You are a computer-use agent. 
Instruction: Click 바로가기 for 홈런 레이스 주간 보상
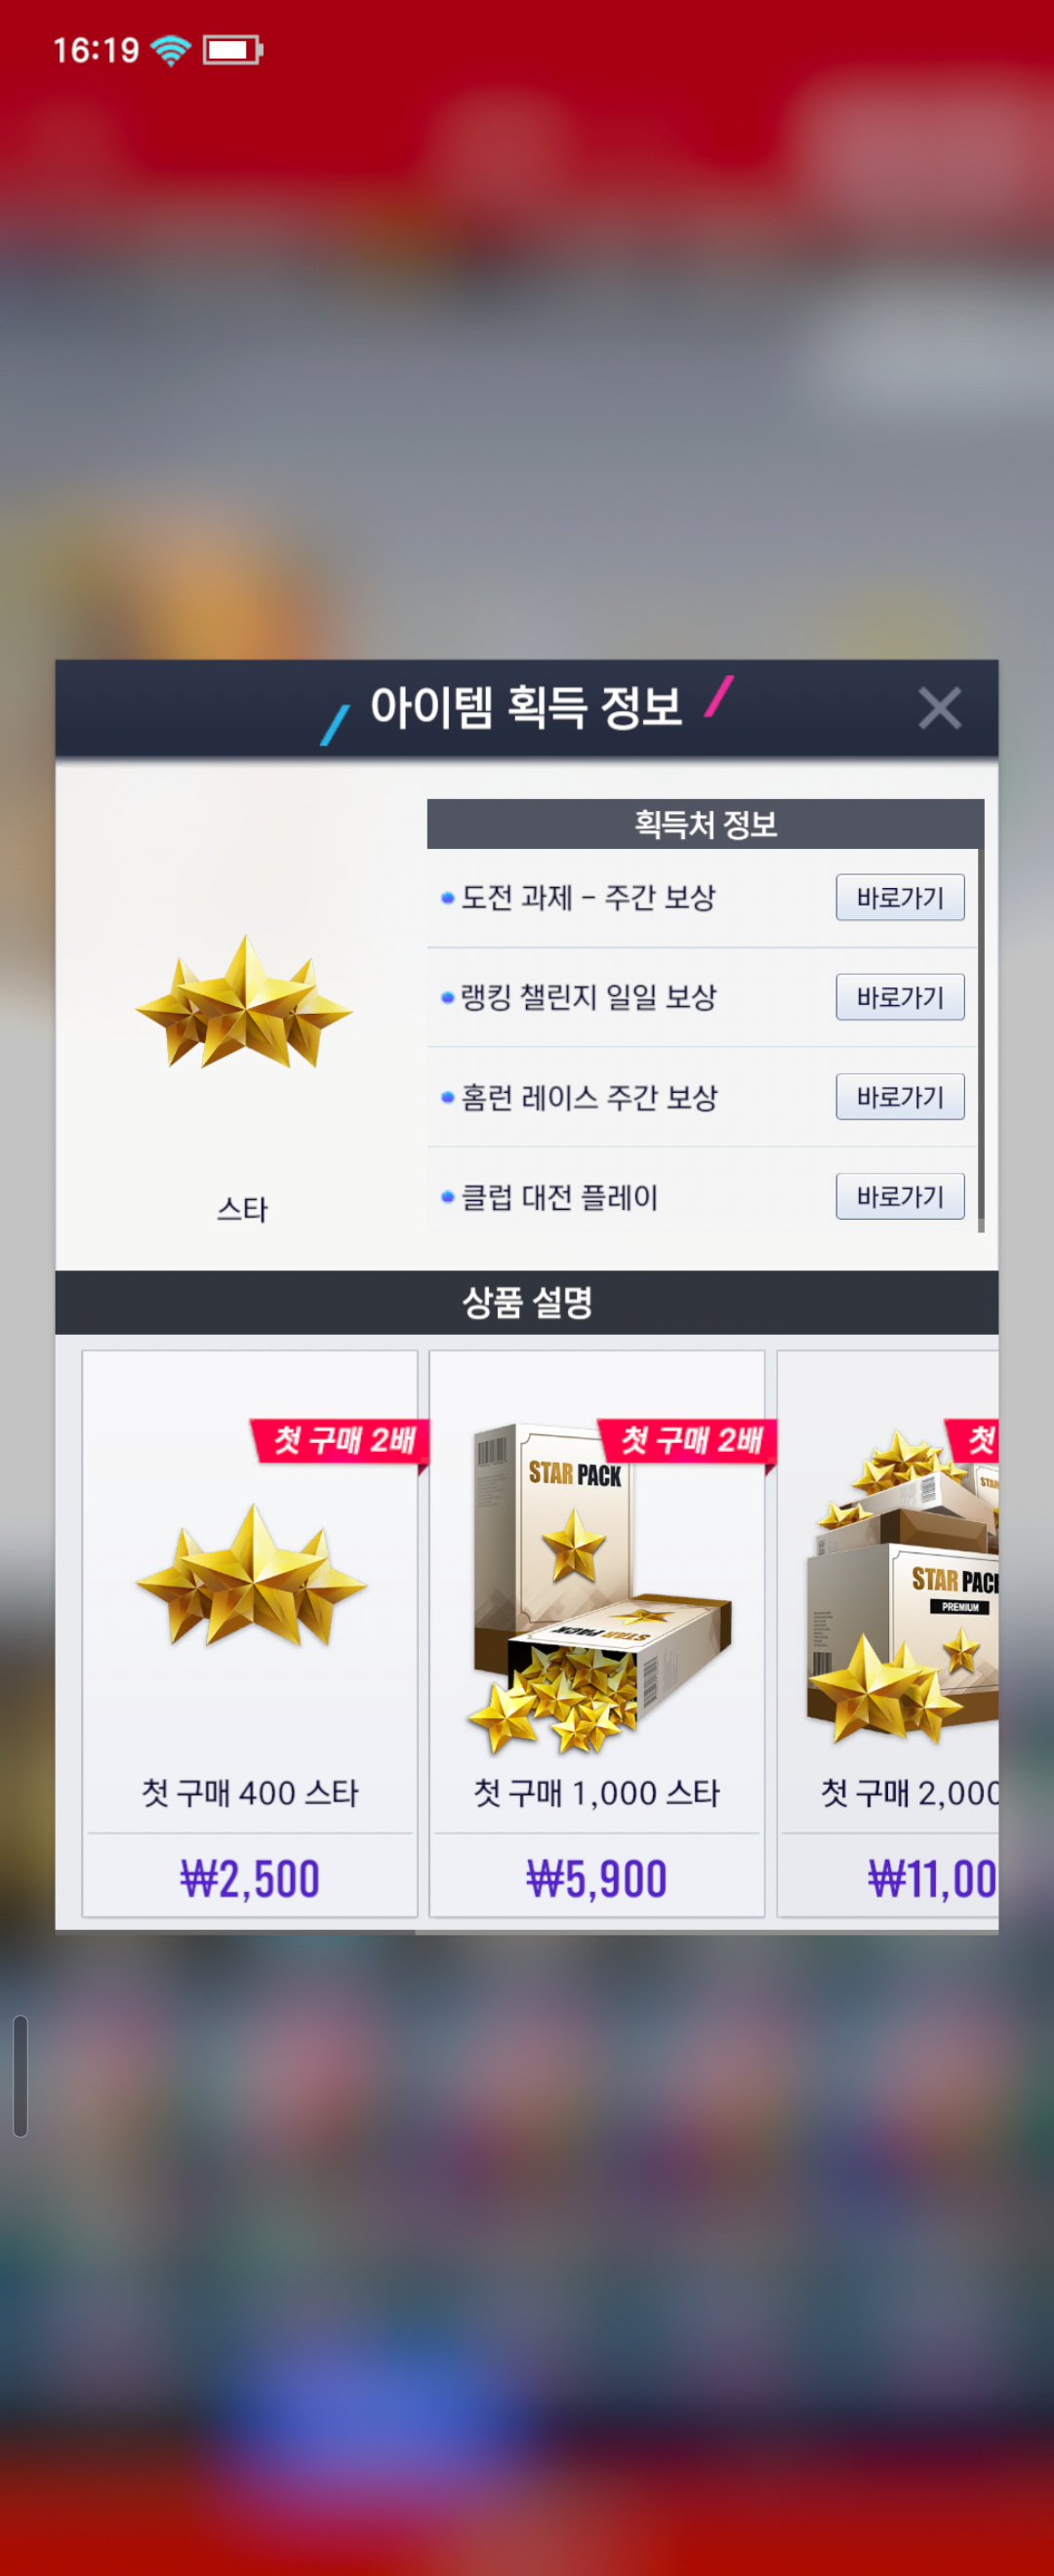pos(900,1097)
